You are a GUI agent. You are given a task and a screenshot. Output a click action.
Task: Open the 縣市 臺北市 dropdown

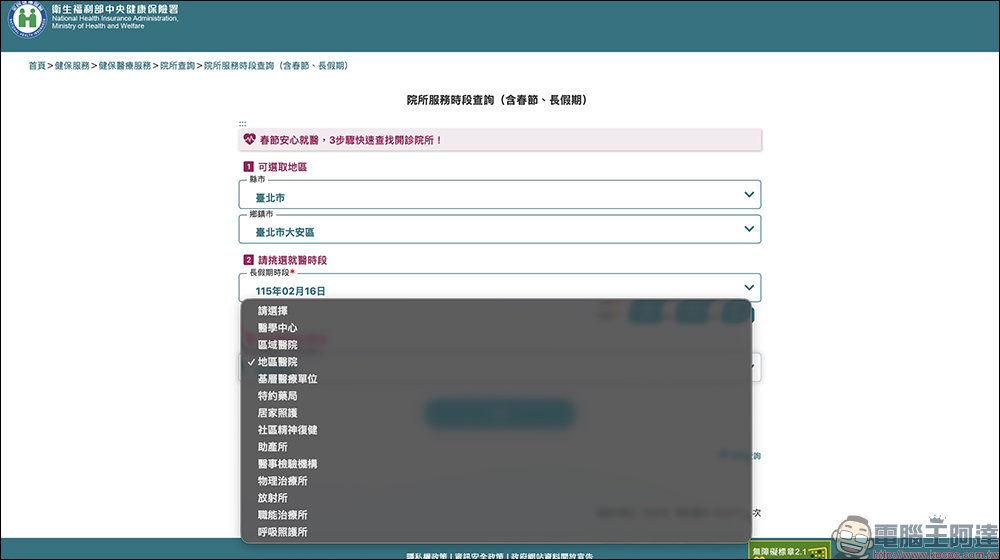499,195
